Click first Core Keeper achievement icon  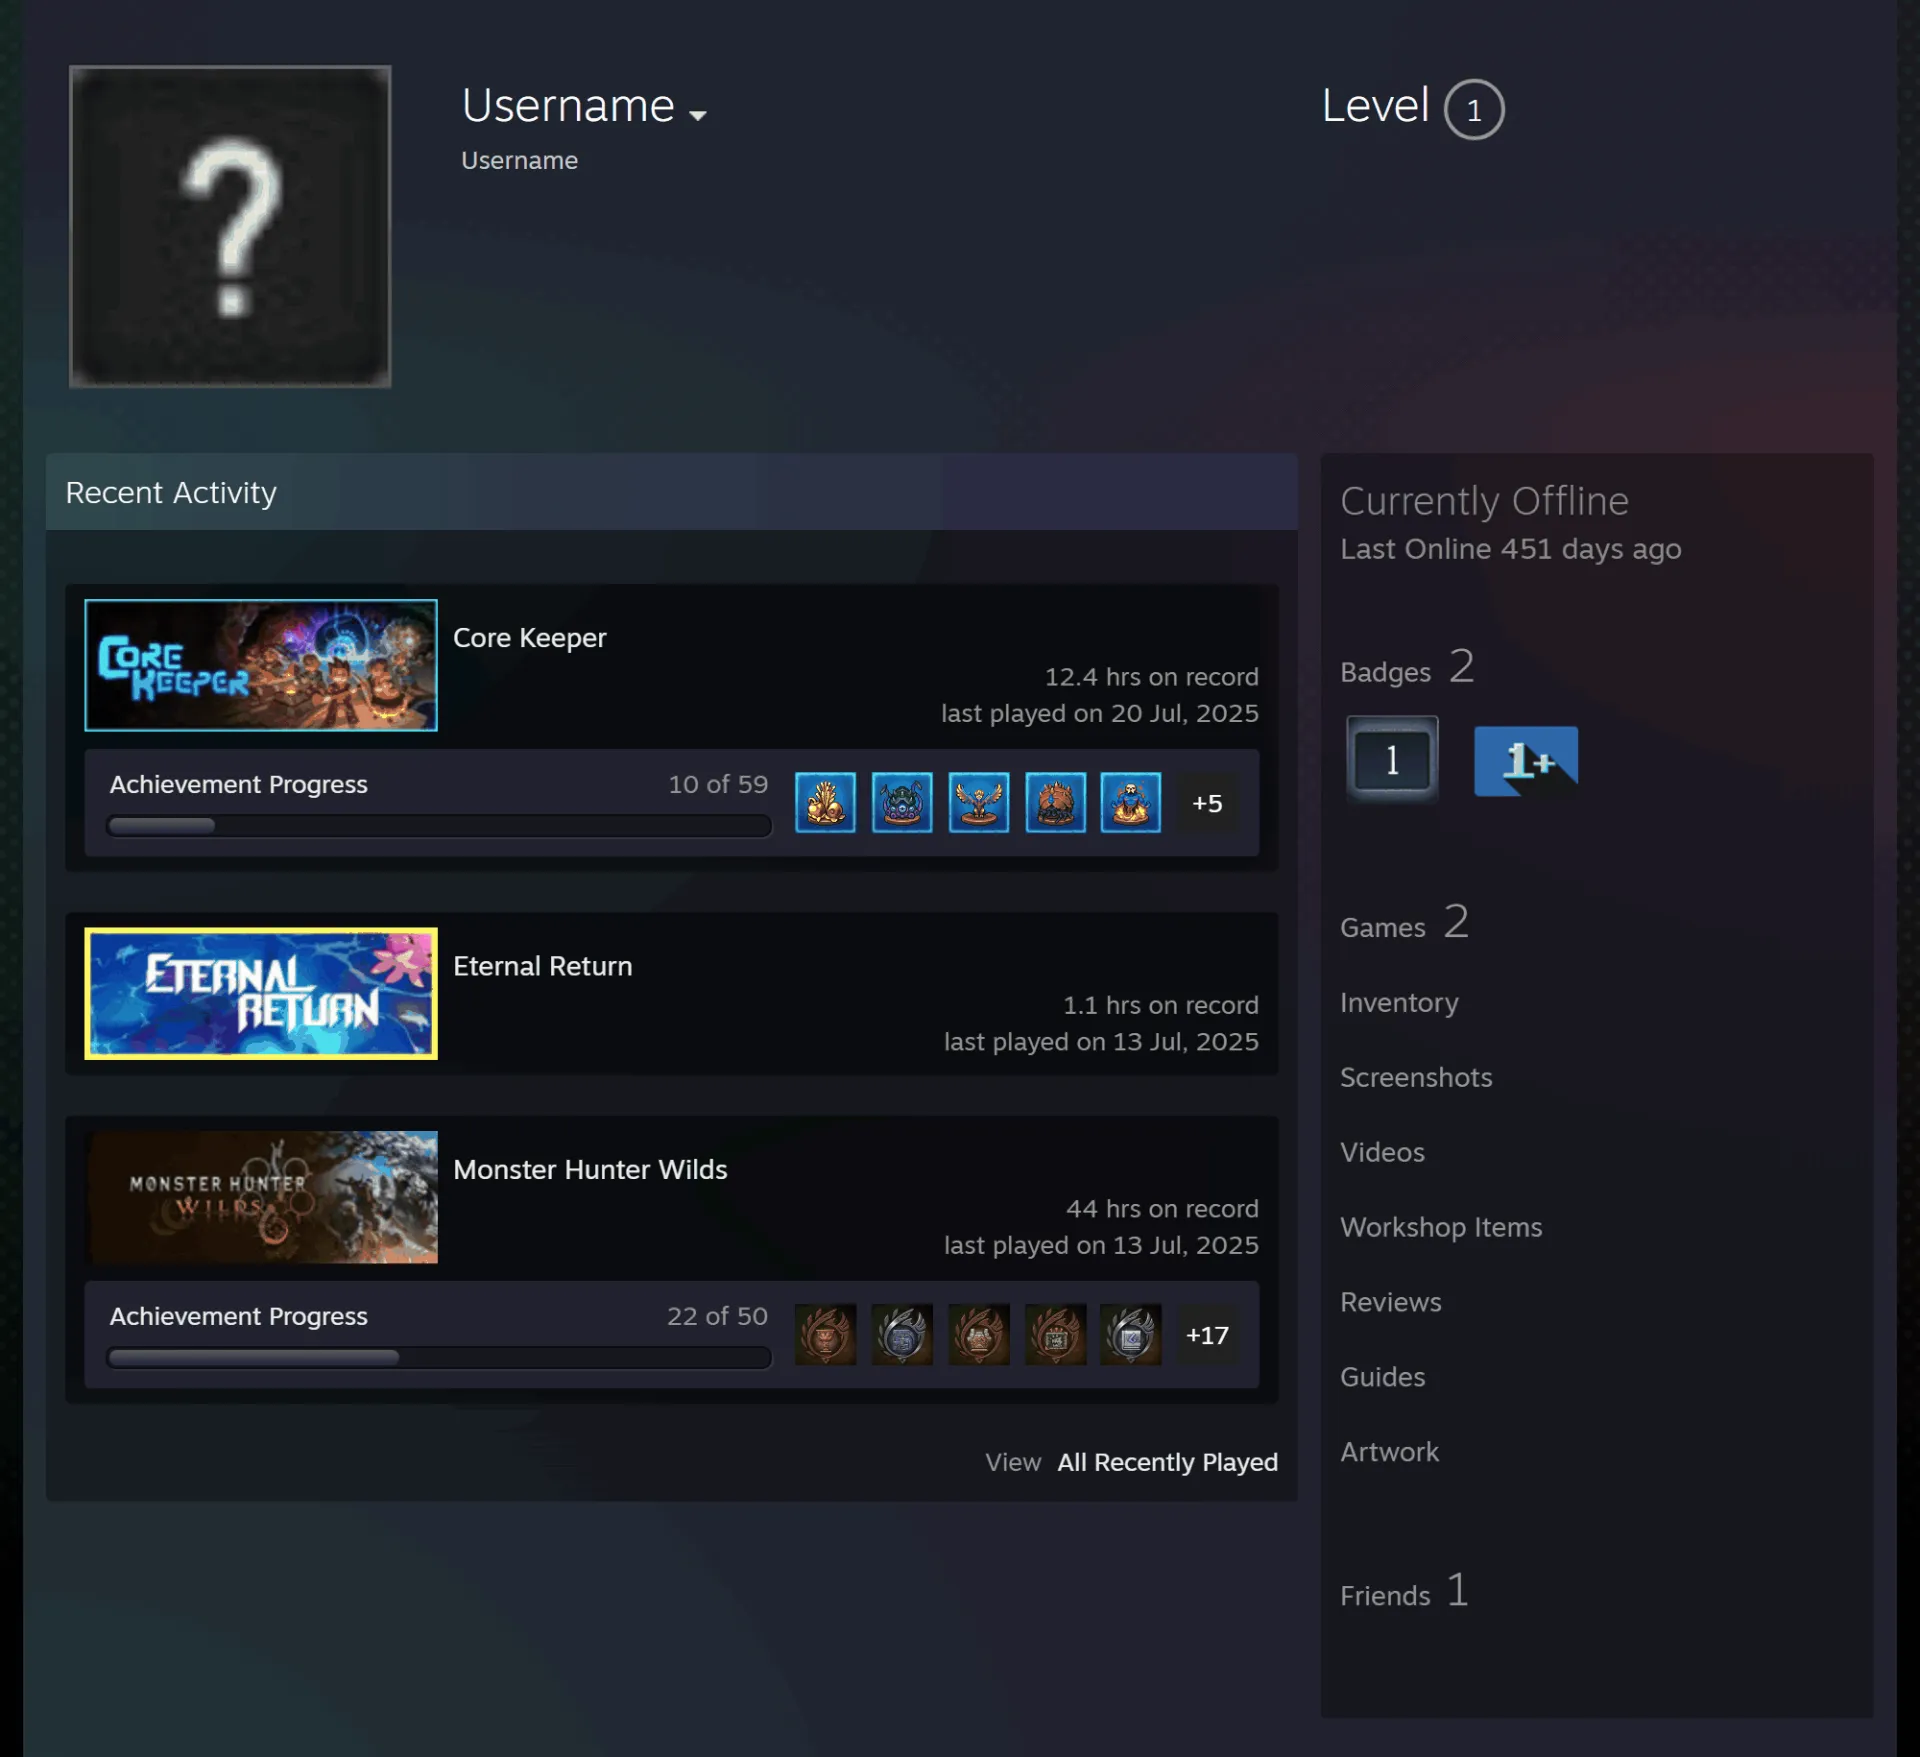825,802
